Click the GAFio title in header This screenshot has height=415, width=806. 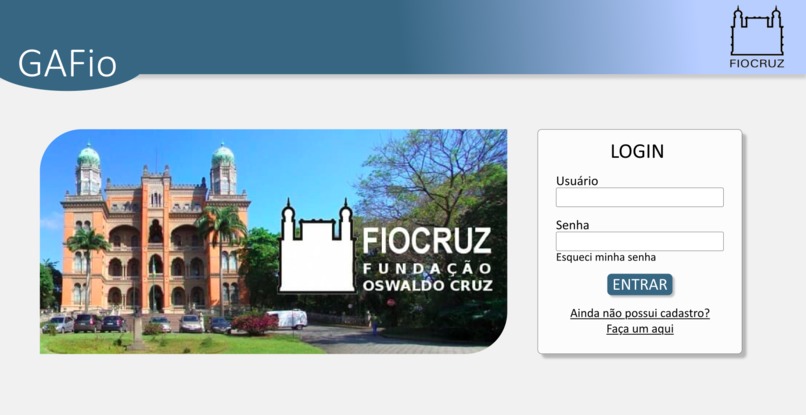(67, 64)
